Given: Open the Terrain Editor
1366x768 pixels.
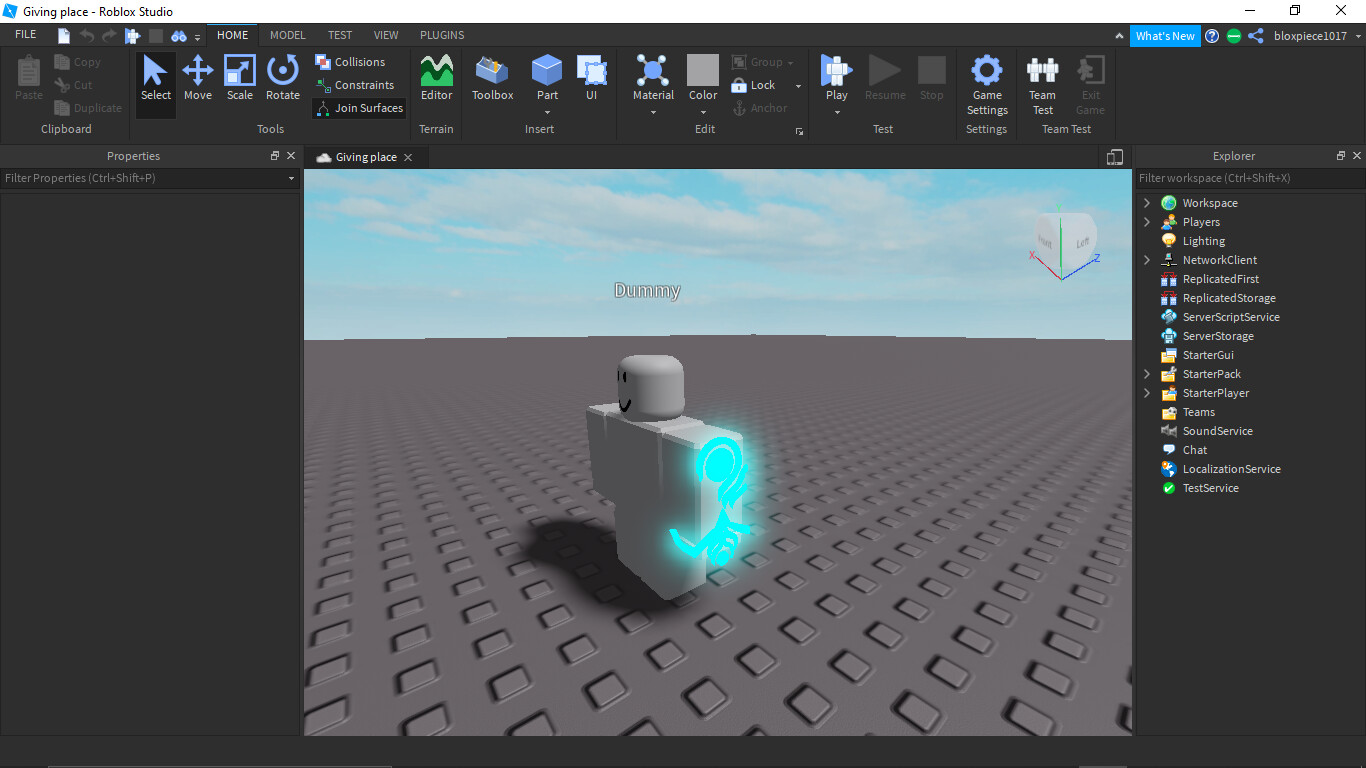Looking at the screenshot, I should point(436,79).
